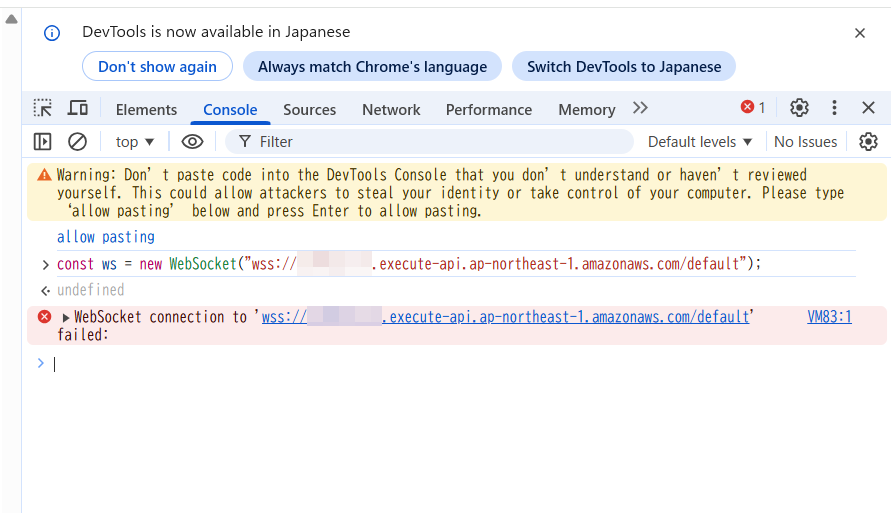Click inside the console Filter field
The width and height of the screenshot is (891, 513).
(x=430, y=142)
